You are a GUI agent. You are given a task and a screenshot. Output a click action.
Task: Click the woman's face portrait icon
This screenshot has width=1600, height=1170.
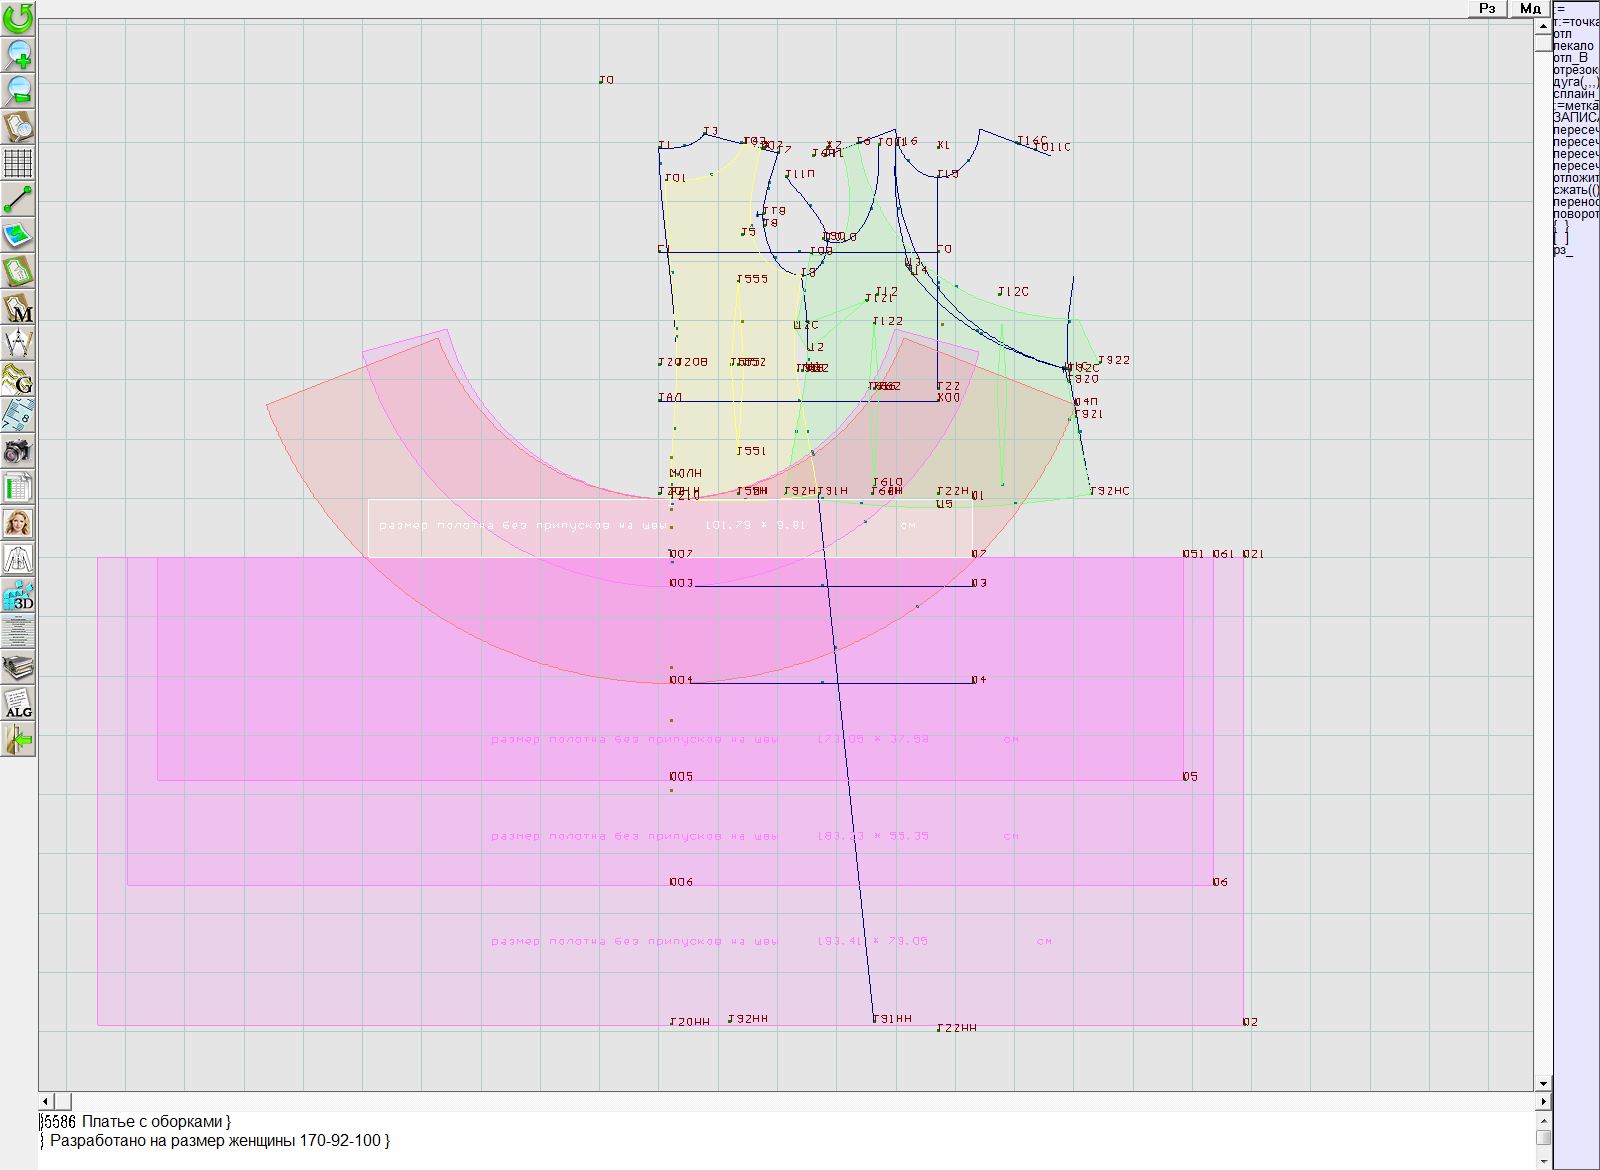click(x=18, y=523)
